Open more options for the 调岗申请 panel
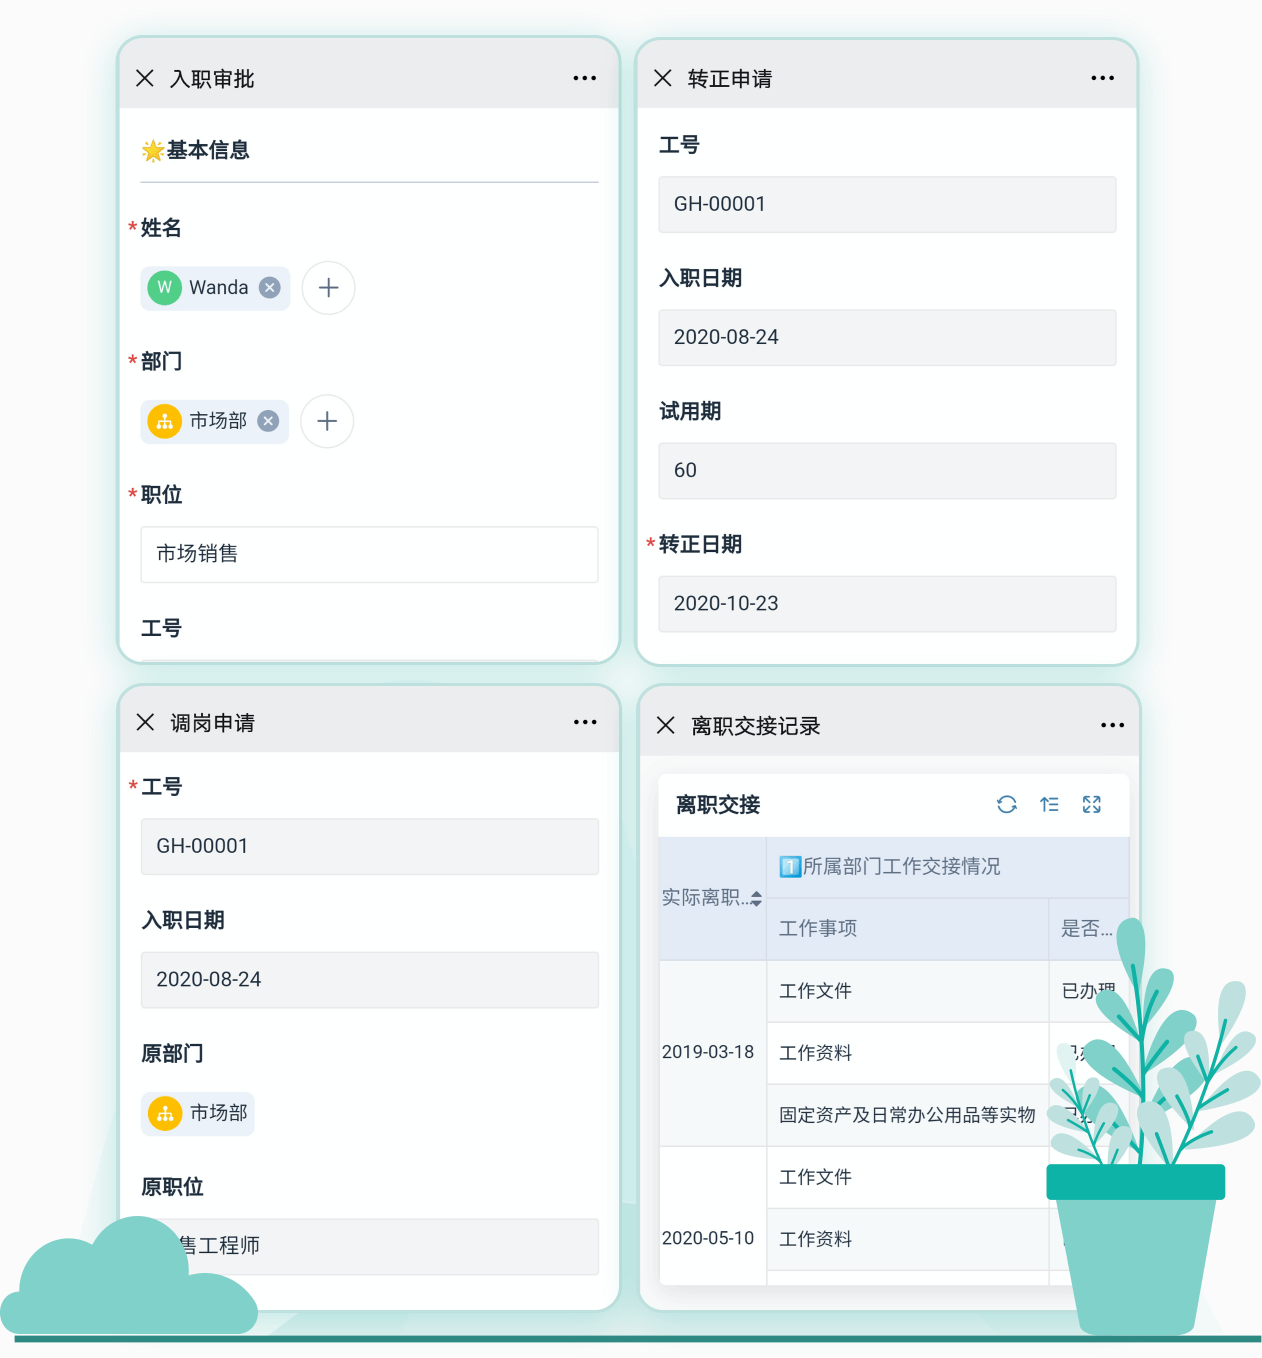The image size is (1262, 1358). point(585,722)
